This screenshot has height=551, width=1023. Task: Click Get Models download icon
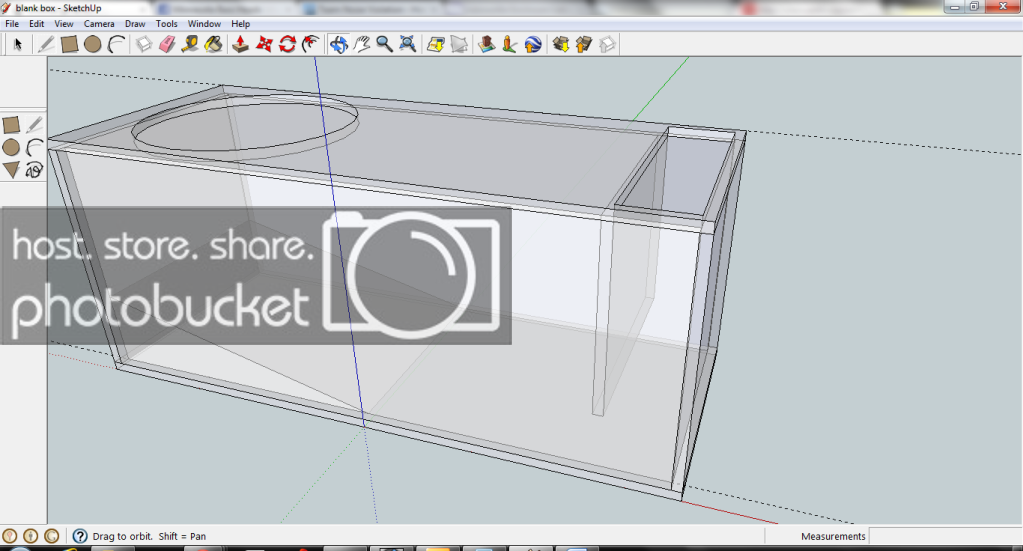click(560, 44)
